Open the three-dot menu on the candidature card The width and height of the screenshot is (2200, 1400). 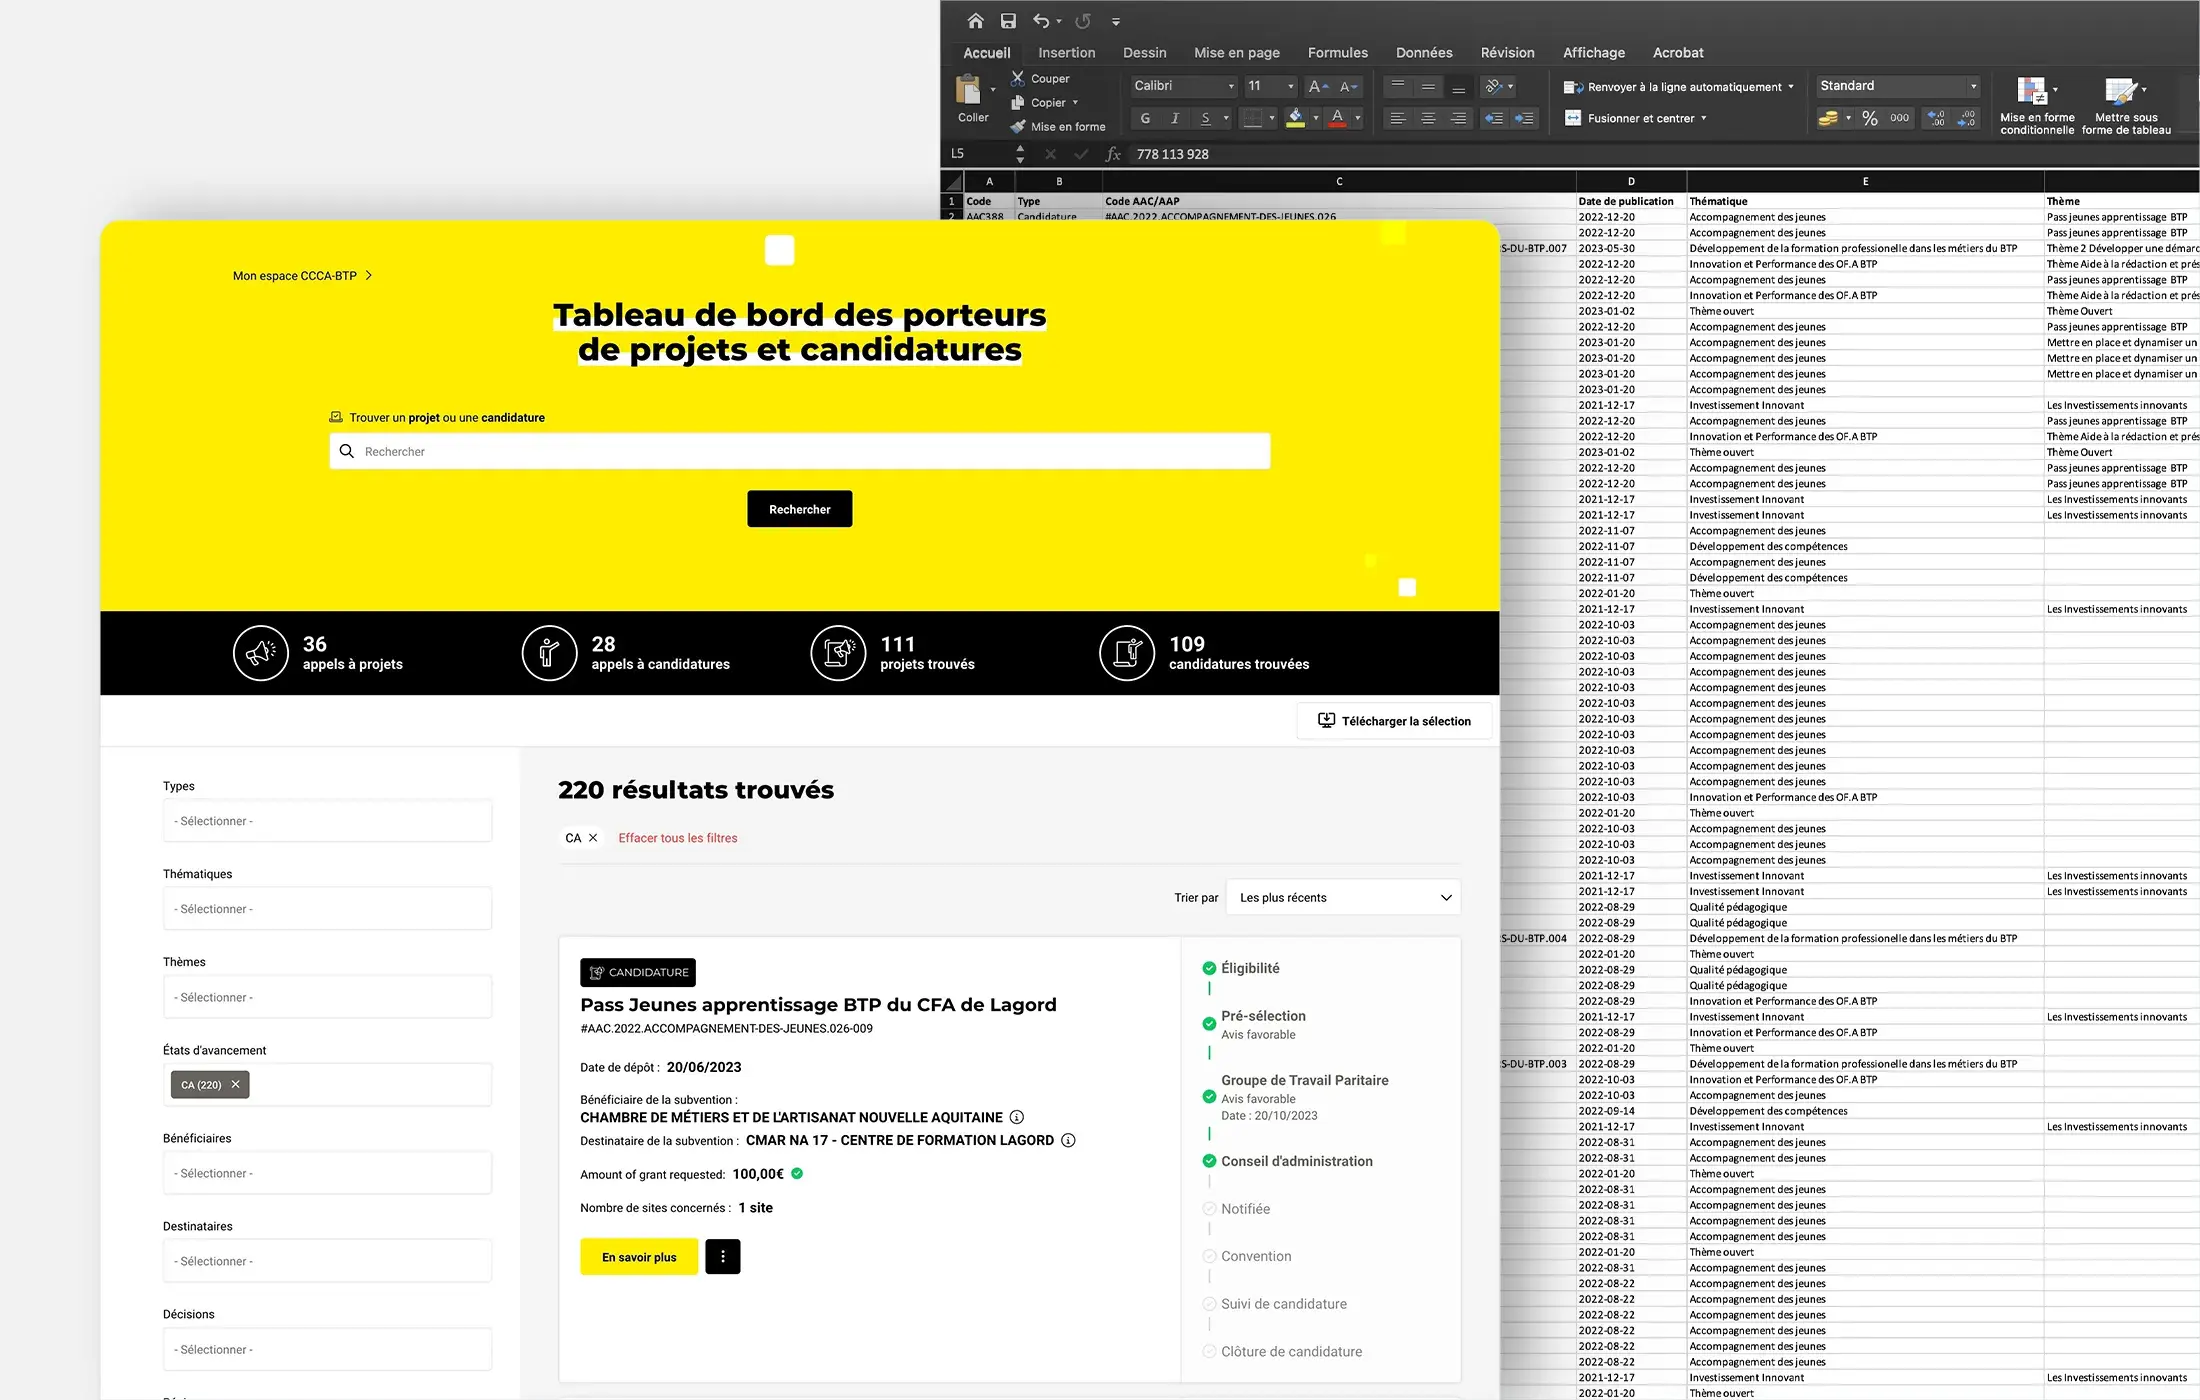[723, 1257]
